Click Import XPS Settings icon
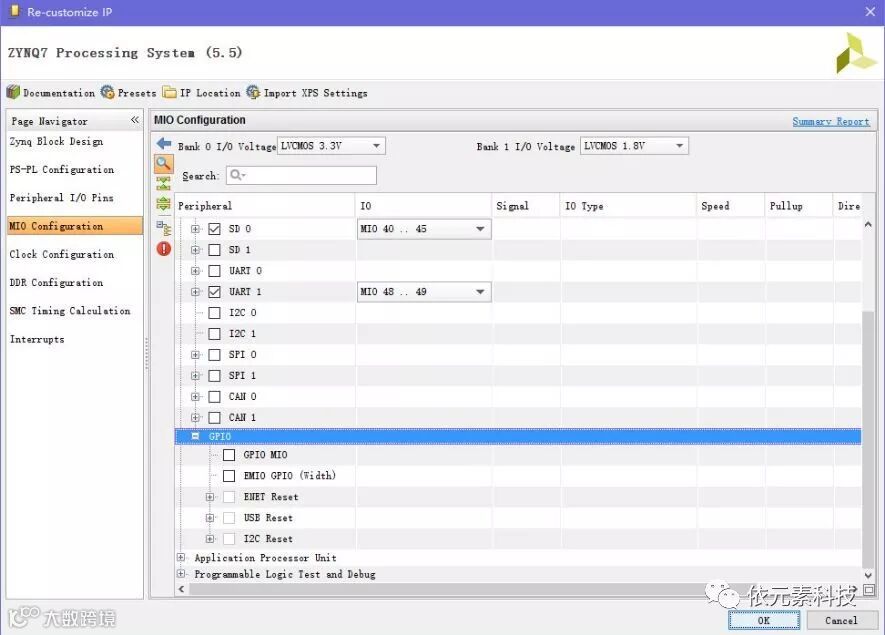The width and height of the screenshot is (885, 635). (253, 92)
